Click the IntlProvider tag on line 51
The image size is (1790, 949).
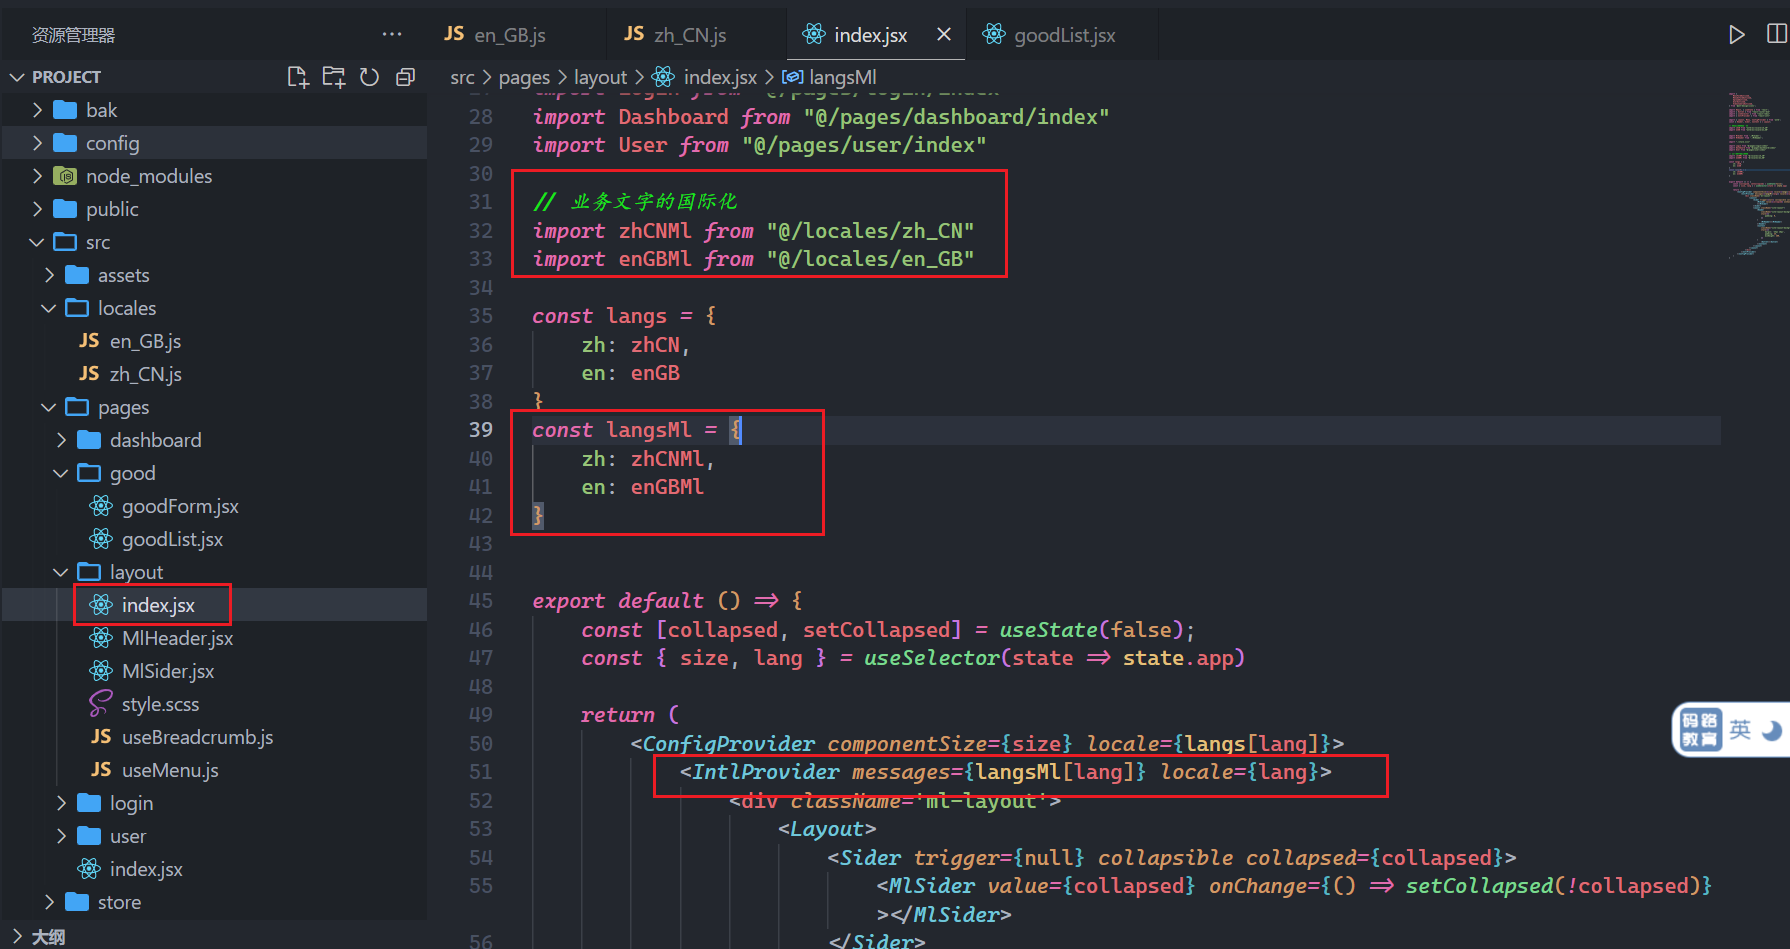point(765,772)
